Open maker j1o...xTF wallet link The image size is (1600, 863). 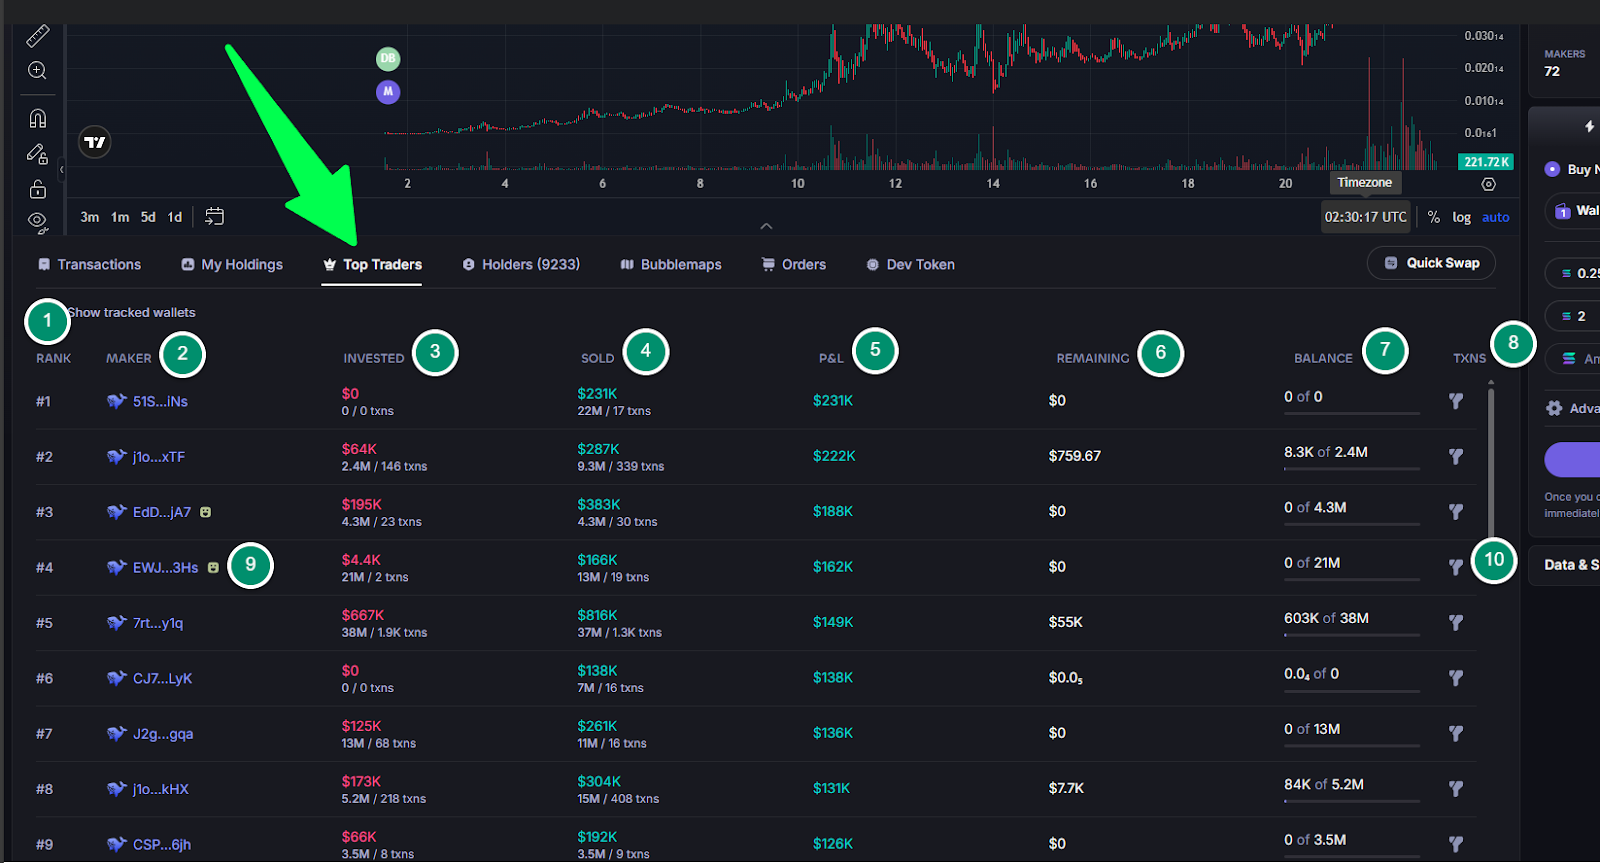(x=159, y=457)
